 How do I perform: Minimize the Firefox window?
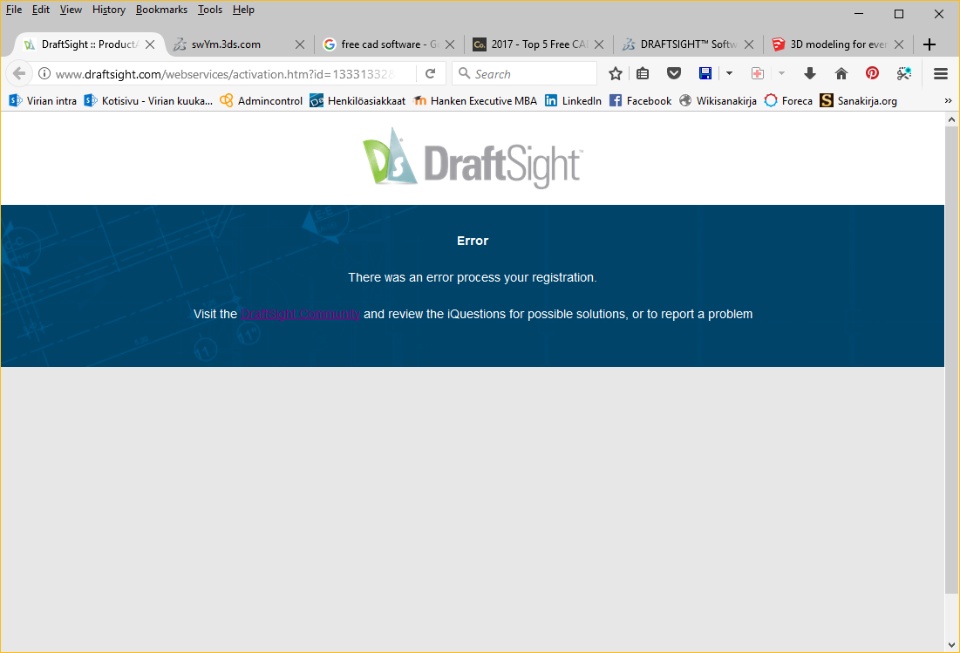[x=859, y=13]
